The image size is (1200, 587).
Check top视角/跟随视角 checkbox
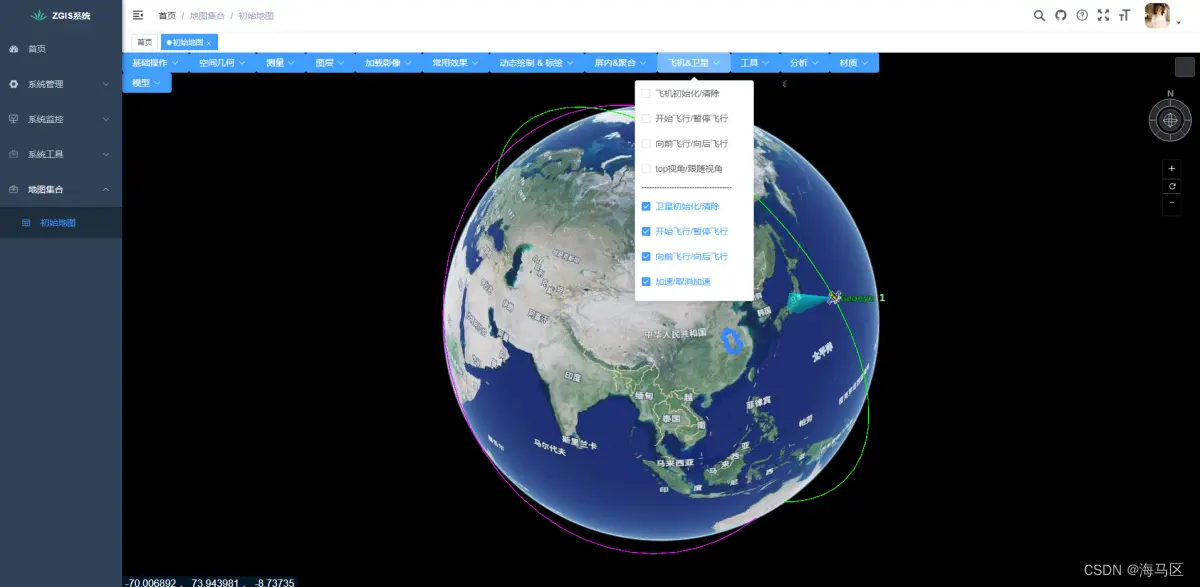click(646, 169)
